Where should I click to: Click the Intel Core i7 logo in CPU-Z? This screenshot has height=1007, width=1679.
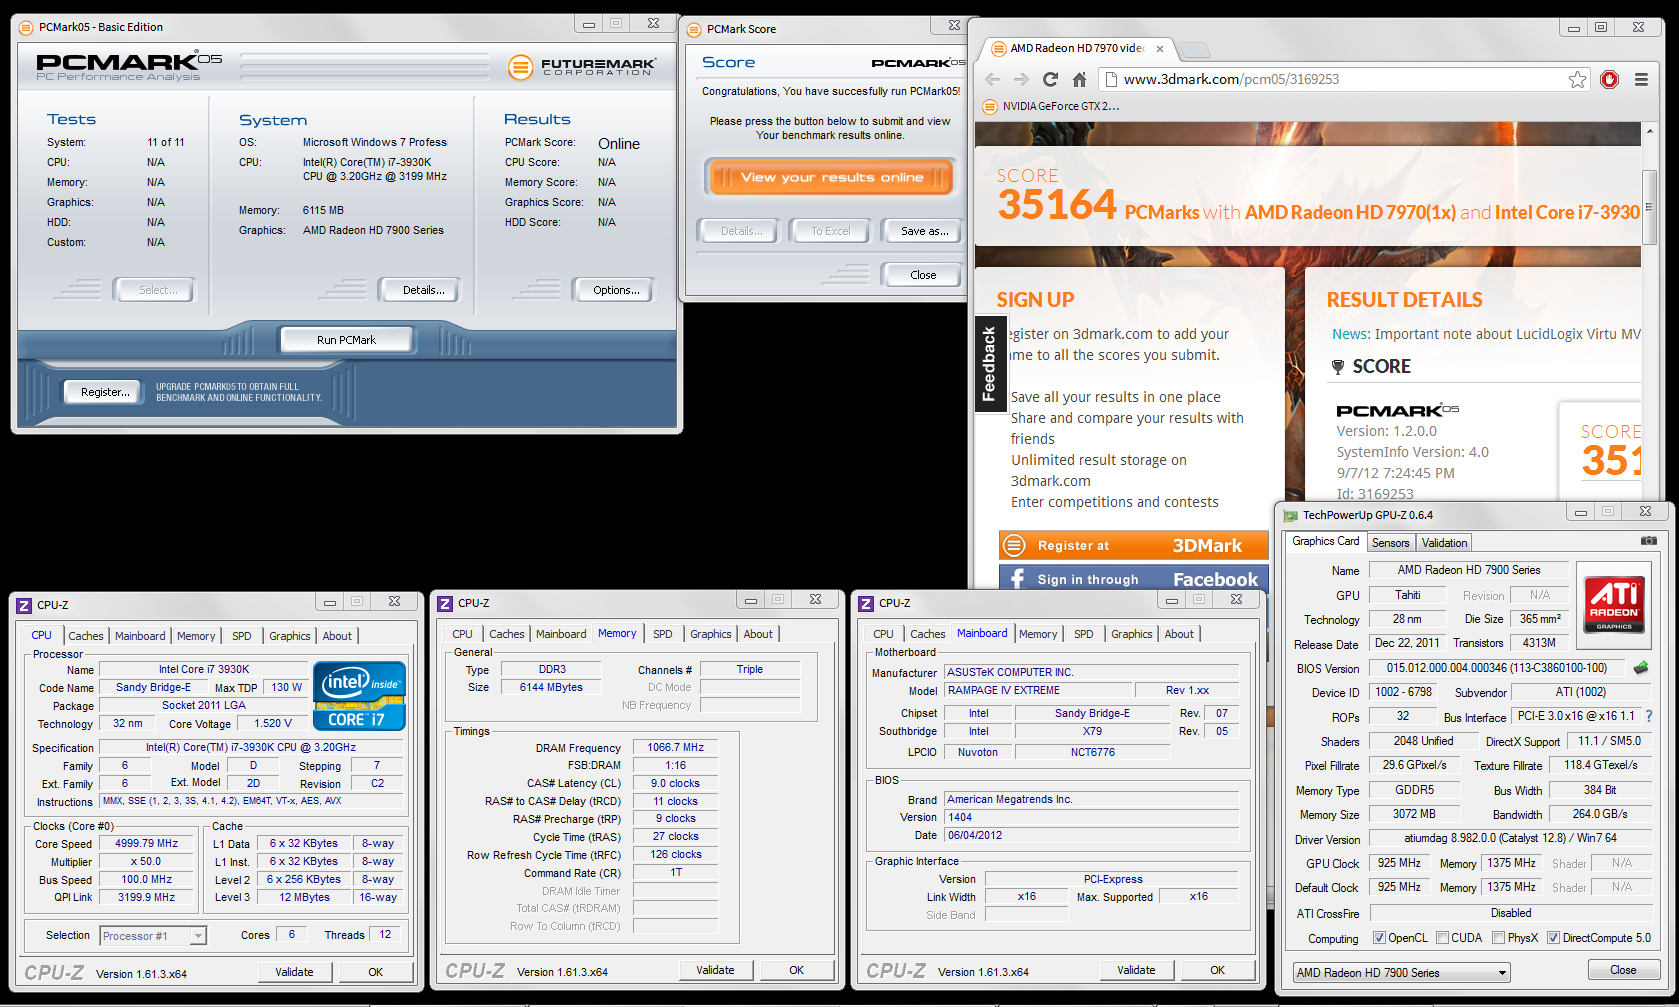[x=359, y=696]
